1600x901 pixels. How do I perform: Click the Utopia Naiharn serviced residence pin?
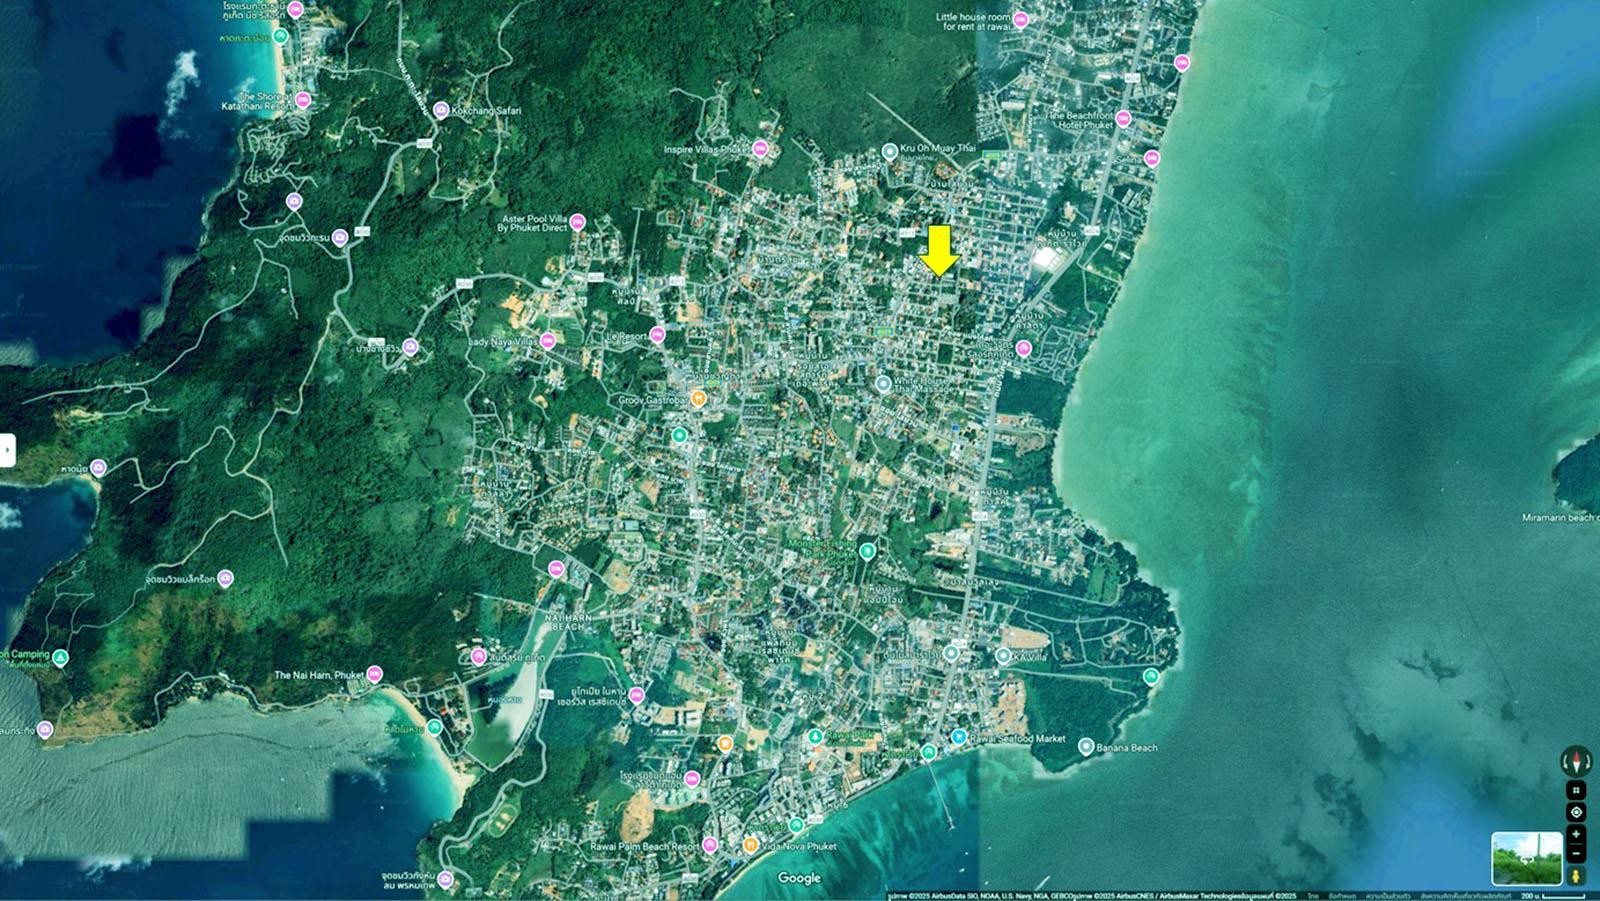636,695
